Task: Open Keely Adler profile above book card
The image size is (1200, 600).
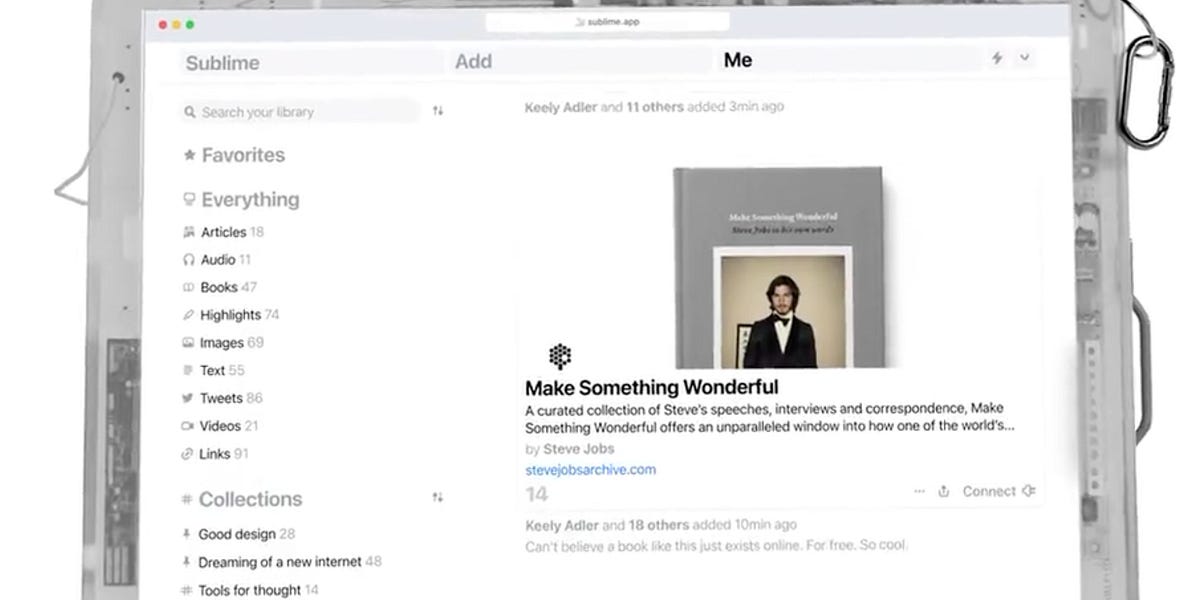Action: pos(561,107)
